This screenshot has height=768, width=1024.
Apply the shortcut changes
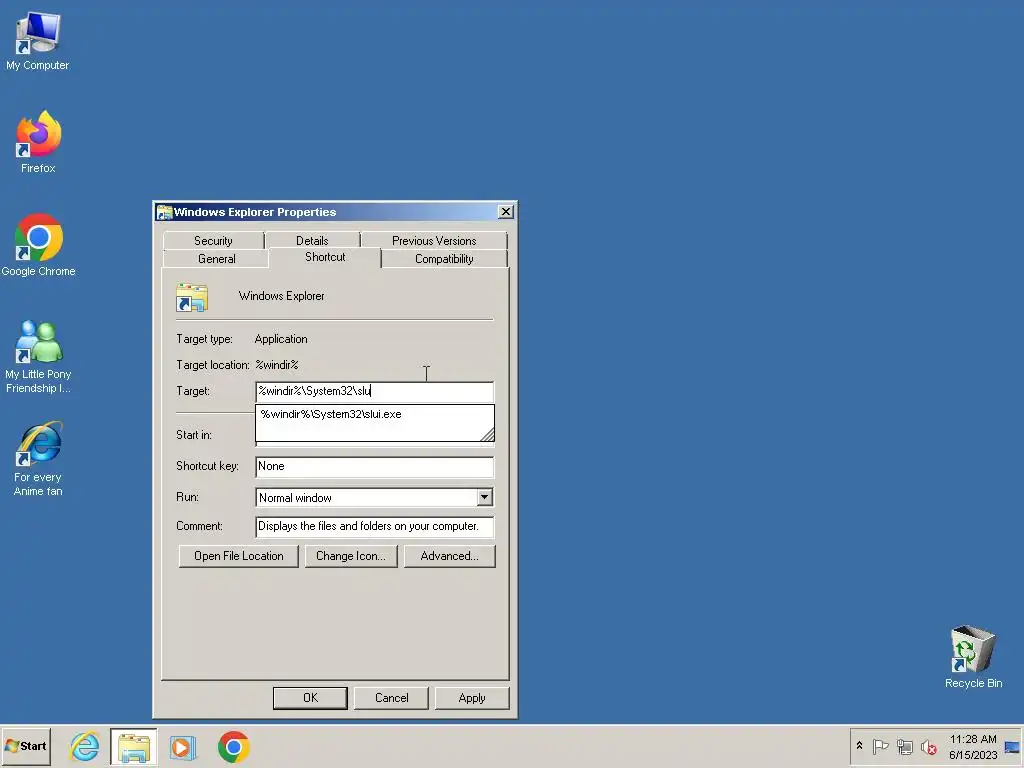click(472, 698)
